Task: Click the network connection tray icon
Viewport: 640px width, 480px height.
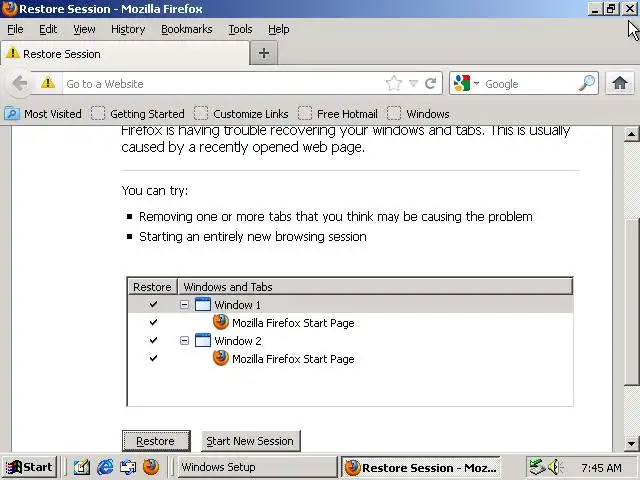Action: 537,467
